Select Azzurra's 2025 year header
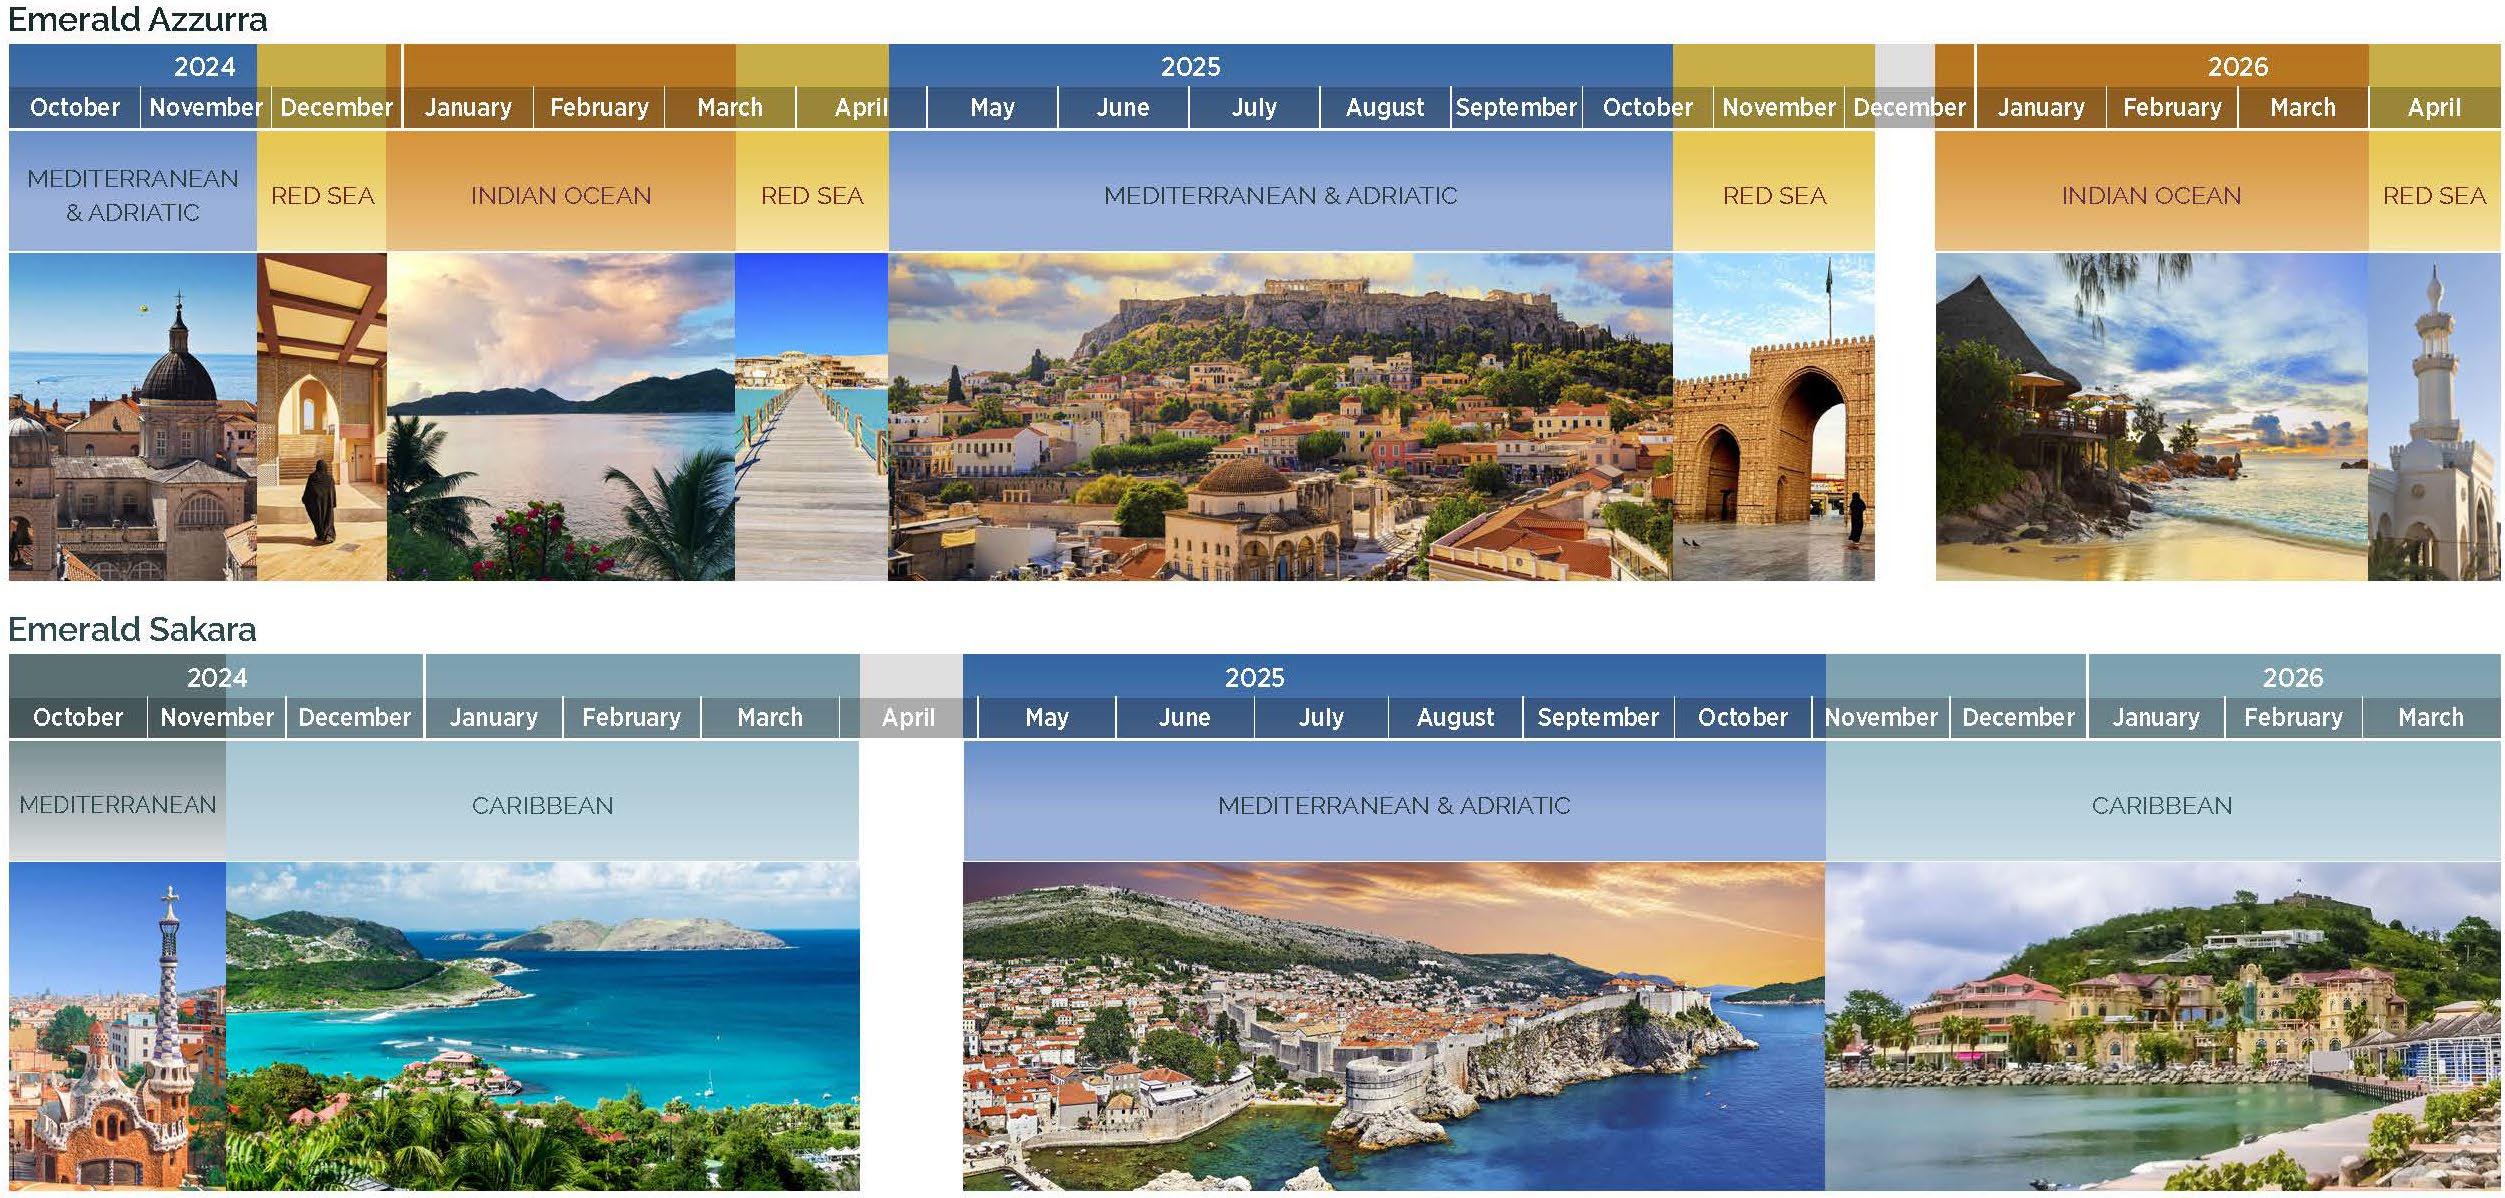 click(x=1190, y=66)
